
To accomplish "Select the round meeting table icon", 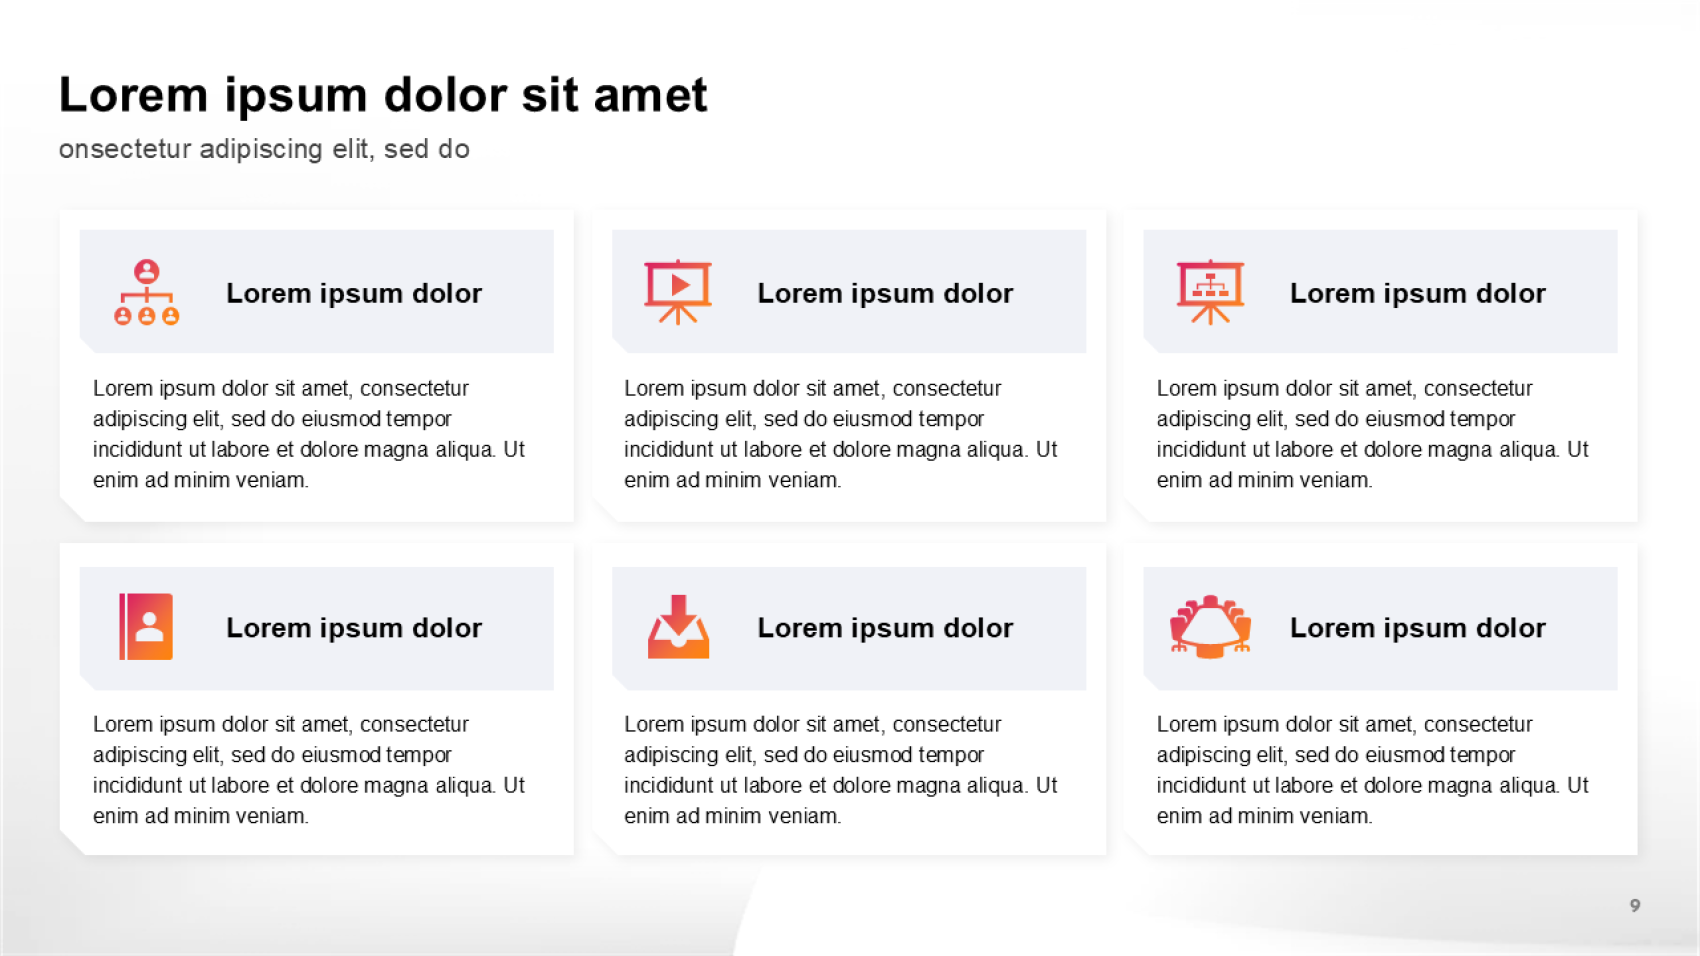I will 1210,627.
